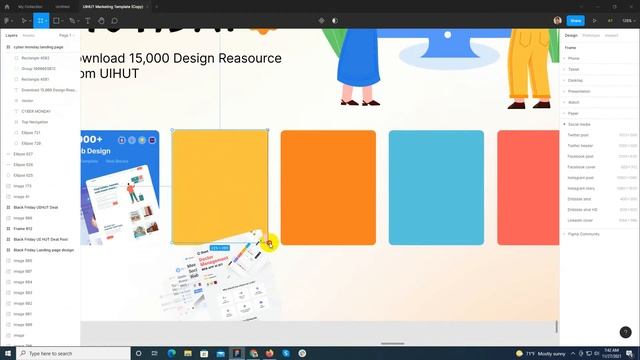The image size is (640, 360).
Task: Launch Microsoft Edge from taskbar
Action: [171, 353]
